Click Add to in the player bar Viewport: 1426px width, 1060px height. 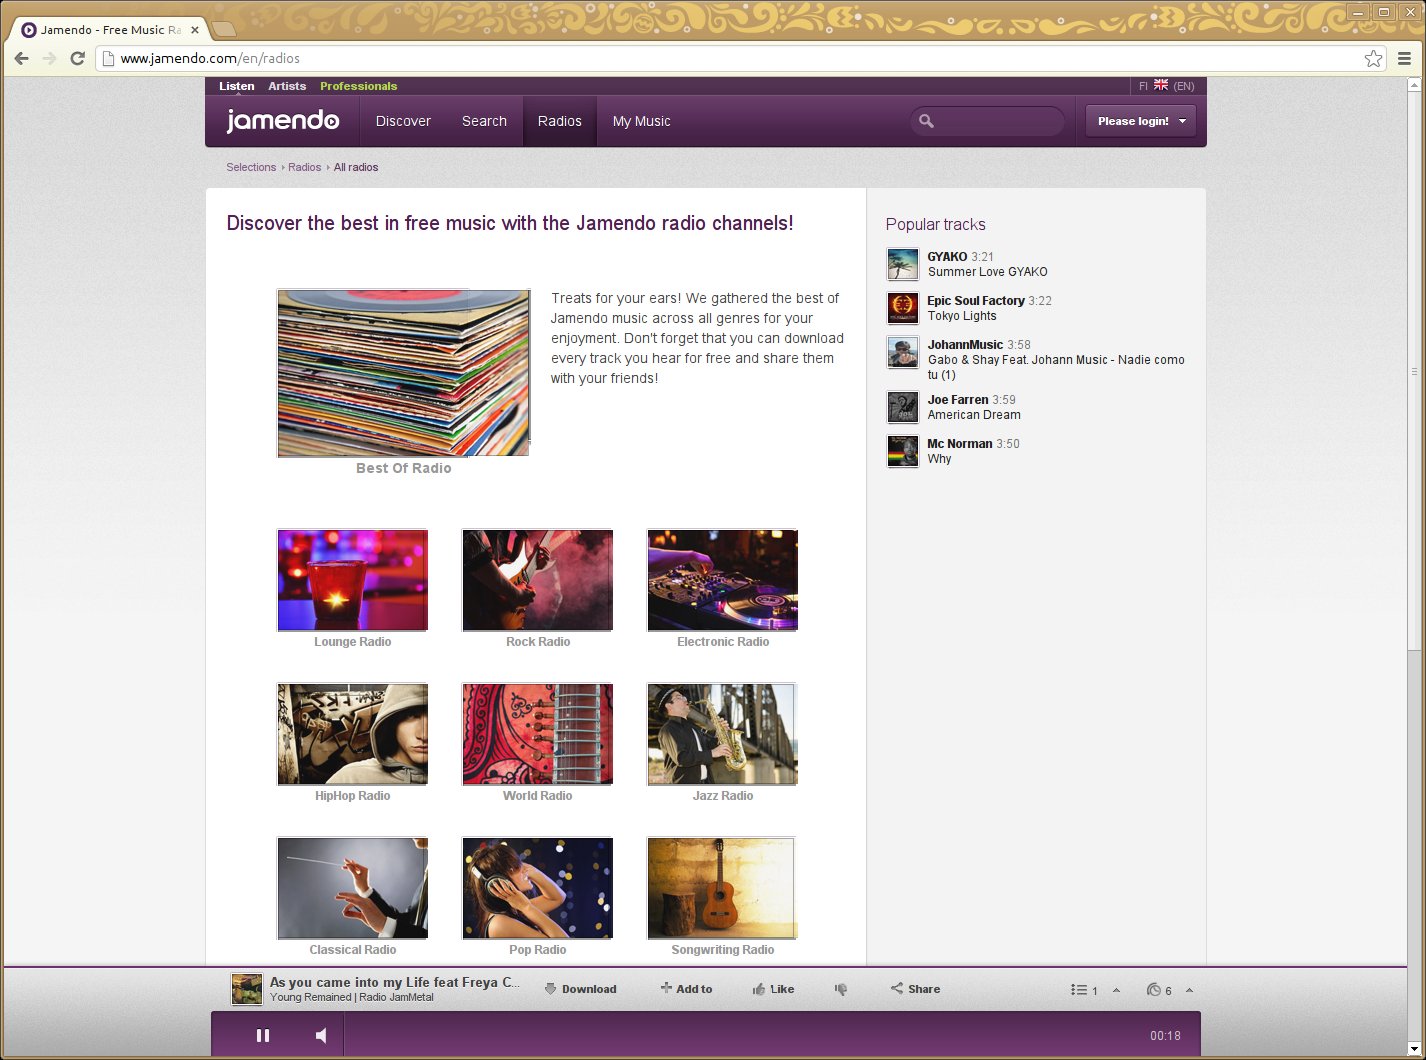tap(686, 989)
